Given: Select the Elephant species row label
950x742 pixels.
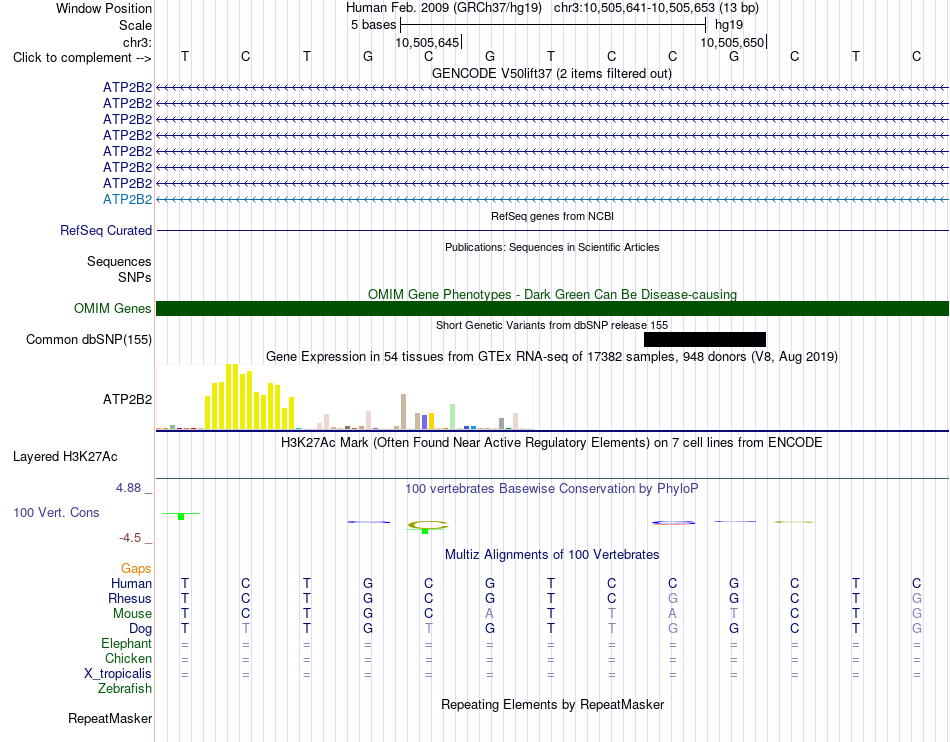Looking at the screenshot, I should tap(126, 643).
